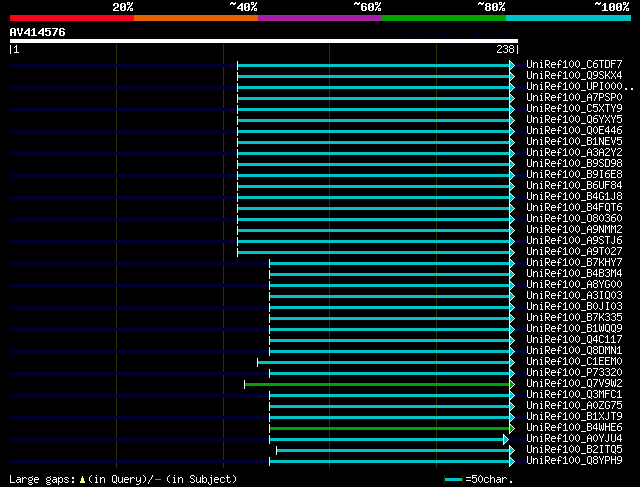The width and height of the screenshot is (640, 487).
Task: Select UniRef100_Q0E446 hit name
Action: click(x=574, y=131)
